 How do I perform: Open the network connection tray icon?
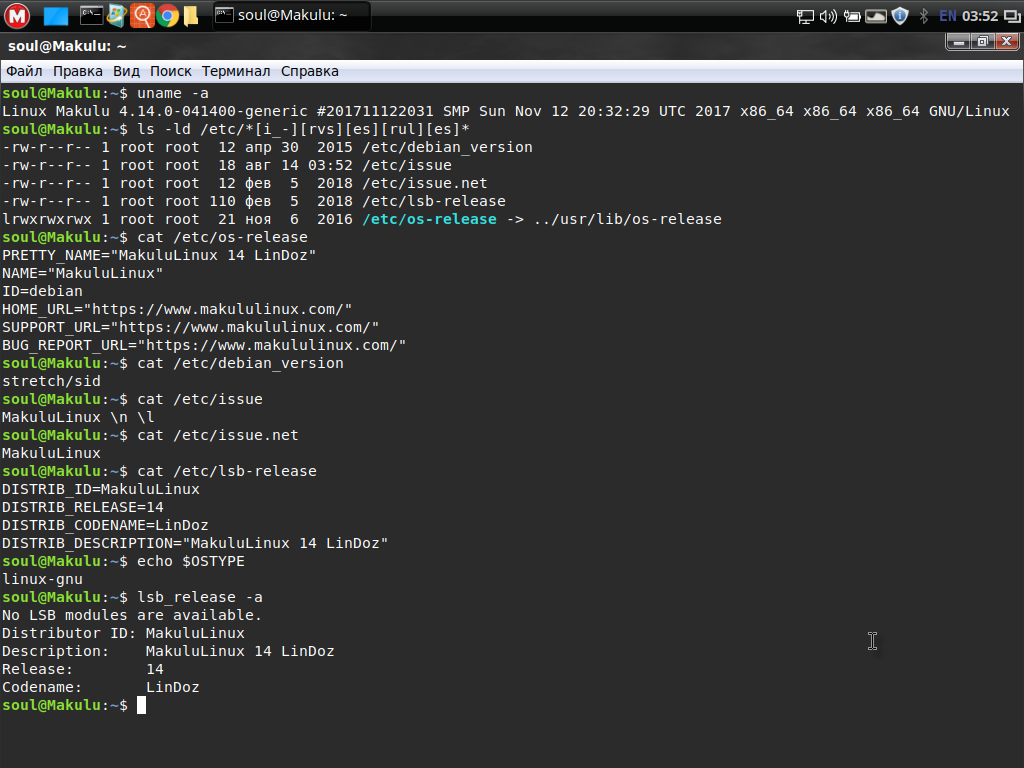(805, 16)
